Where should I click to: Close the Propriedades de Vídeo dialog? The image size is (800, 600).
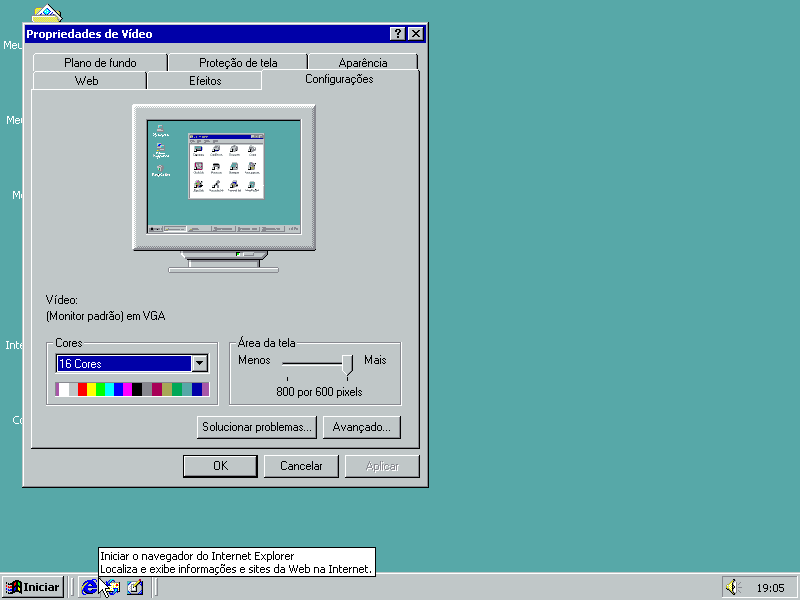pyautogui.click(x=415, y=34)
